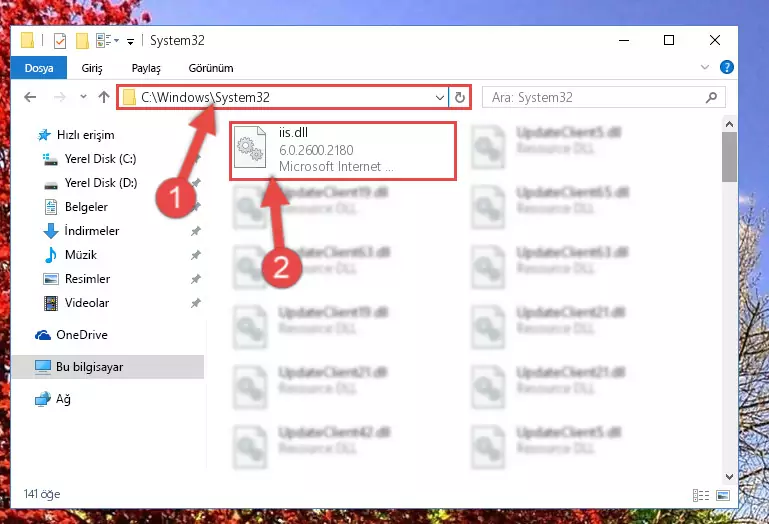Select Bu bilgisayar in the navigation pane

(x=107, y=367)
